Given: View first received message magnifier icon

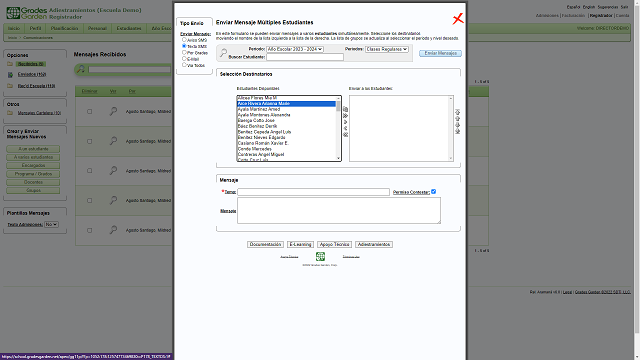Looking at the screenshot, I should point(113,111).
